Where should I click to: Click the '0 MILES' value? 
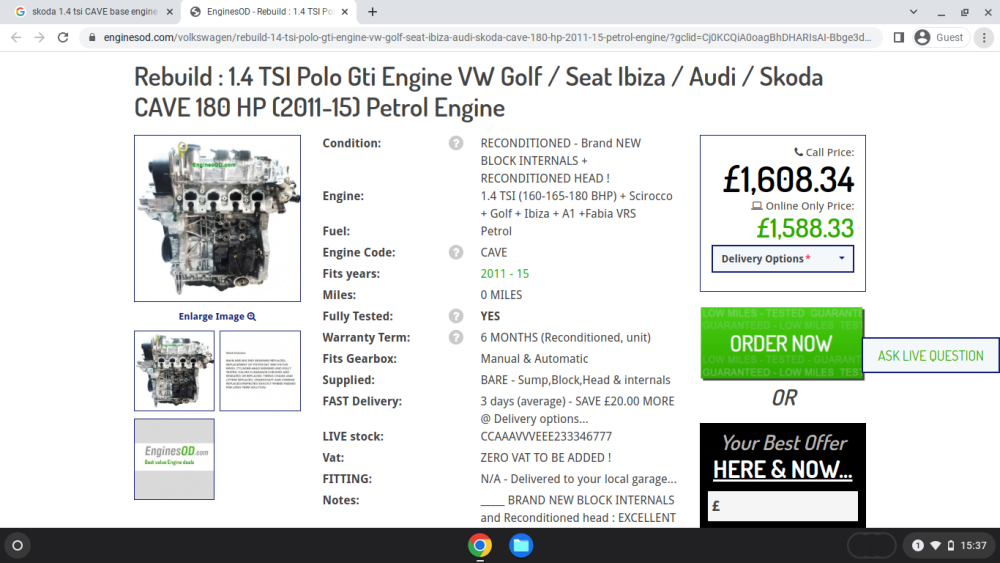tap(501, 295)
